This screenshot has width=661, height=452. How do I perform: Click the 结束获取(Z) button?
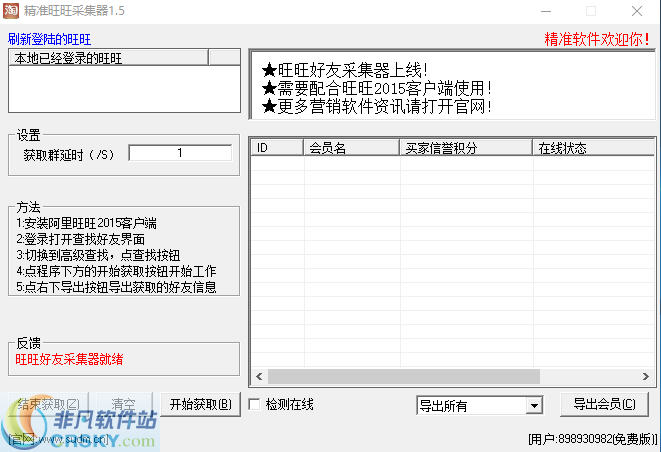48,404
